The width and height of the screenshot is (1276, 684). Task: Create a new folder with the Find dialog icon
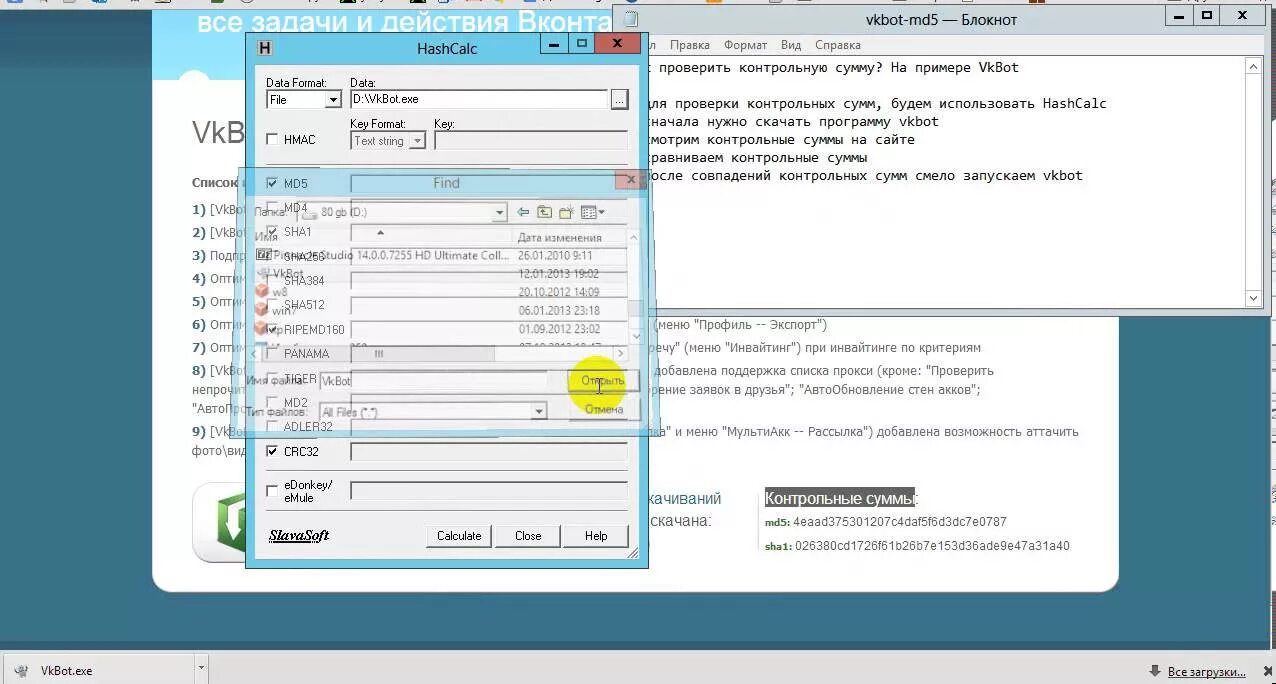(x=565, y=212)
